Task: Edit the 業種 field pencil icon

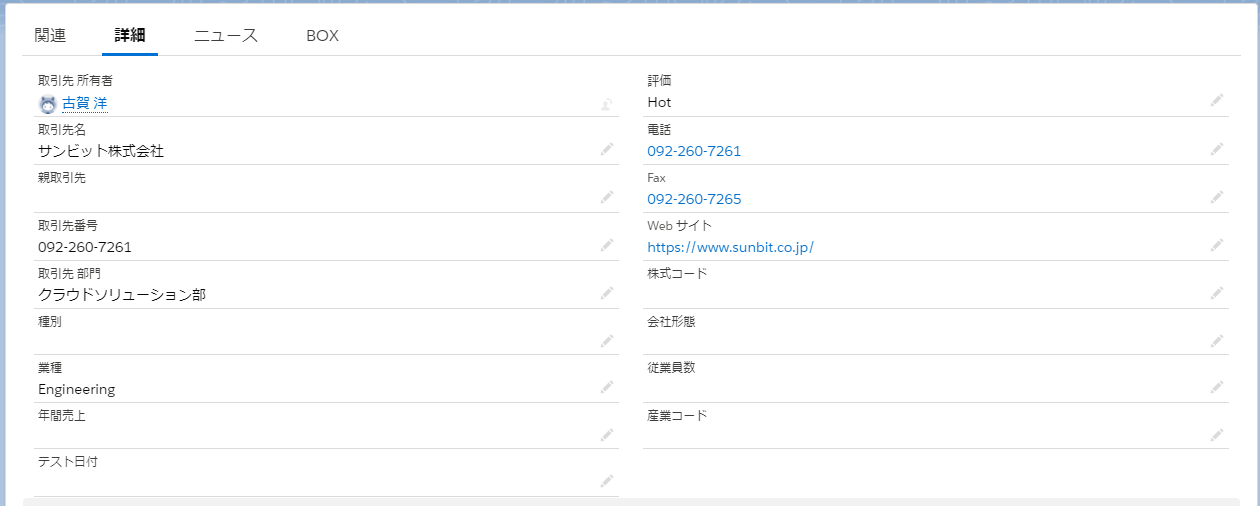Action: tap(606, 387)
